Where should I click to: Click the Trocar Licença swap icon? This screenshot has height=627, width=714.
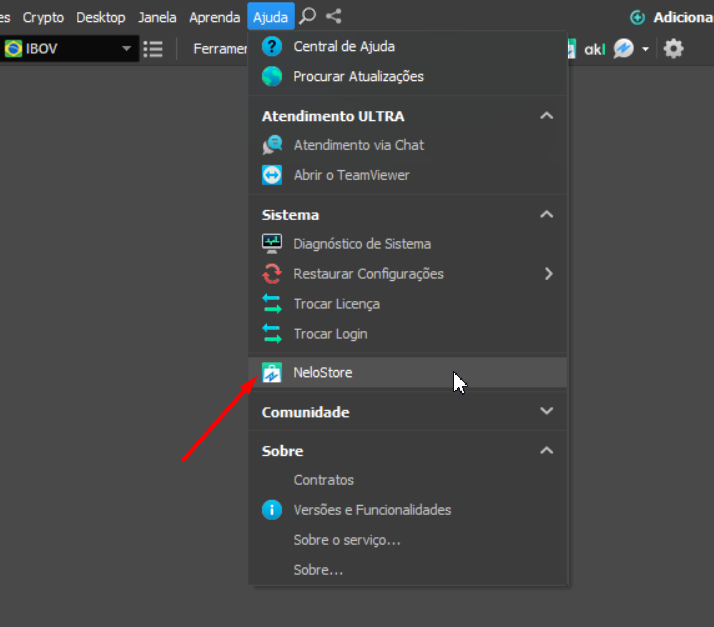click(x=272, y=304)
